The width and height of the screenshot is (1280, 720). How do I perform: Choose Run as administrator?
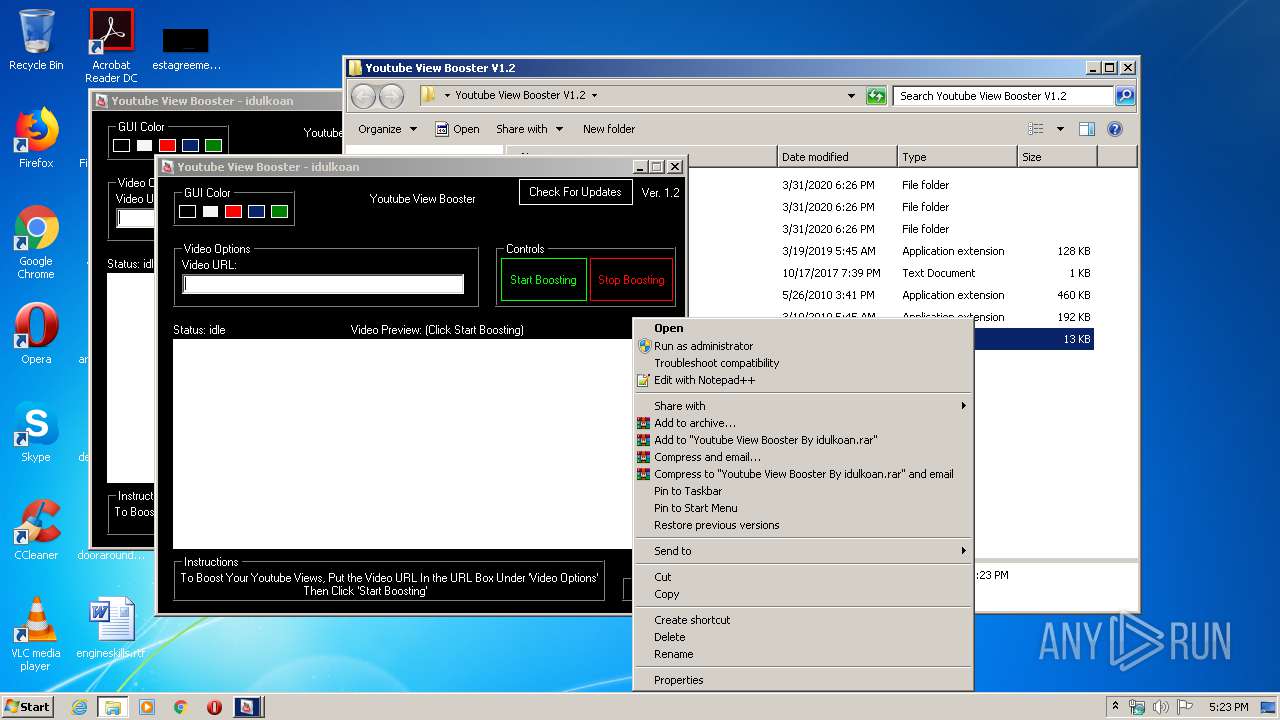[804, 346]
